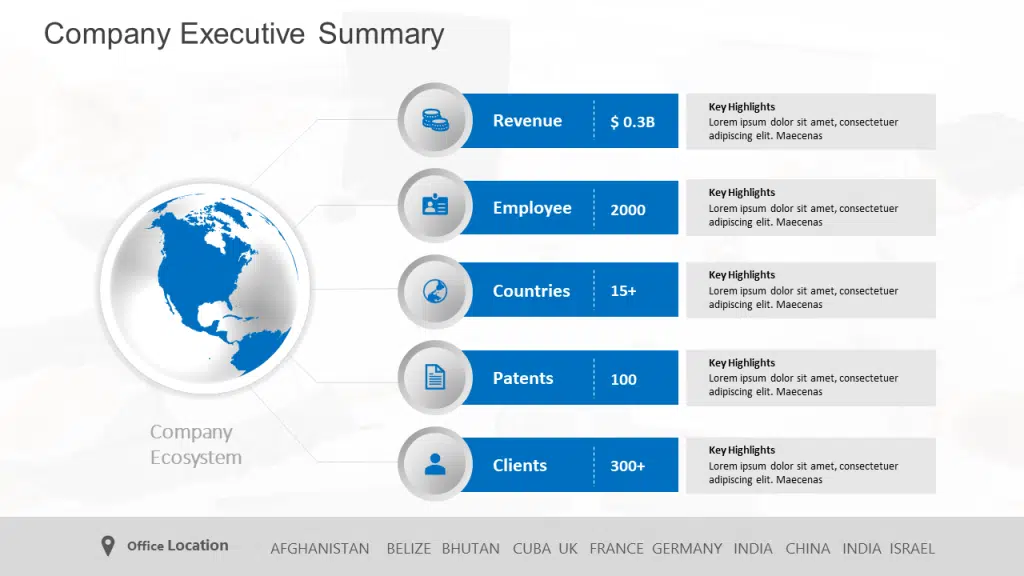This screenshot has height=576, width=1024.
Task: Click the Office Location map pin icon
Action: point(108,546)
